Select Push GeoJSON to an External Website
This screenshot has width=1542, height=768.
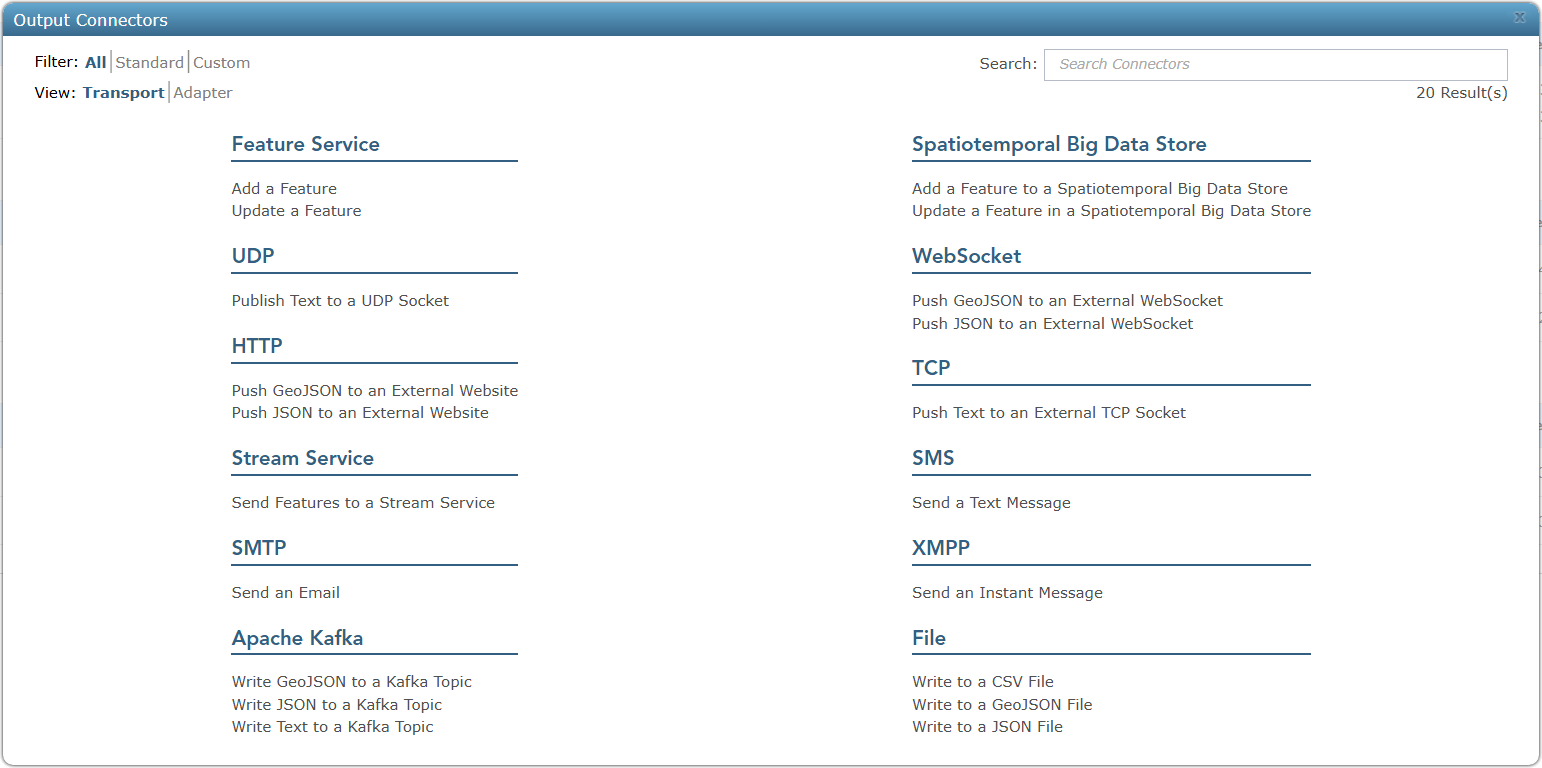(x=374, y=390)
